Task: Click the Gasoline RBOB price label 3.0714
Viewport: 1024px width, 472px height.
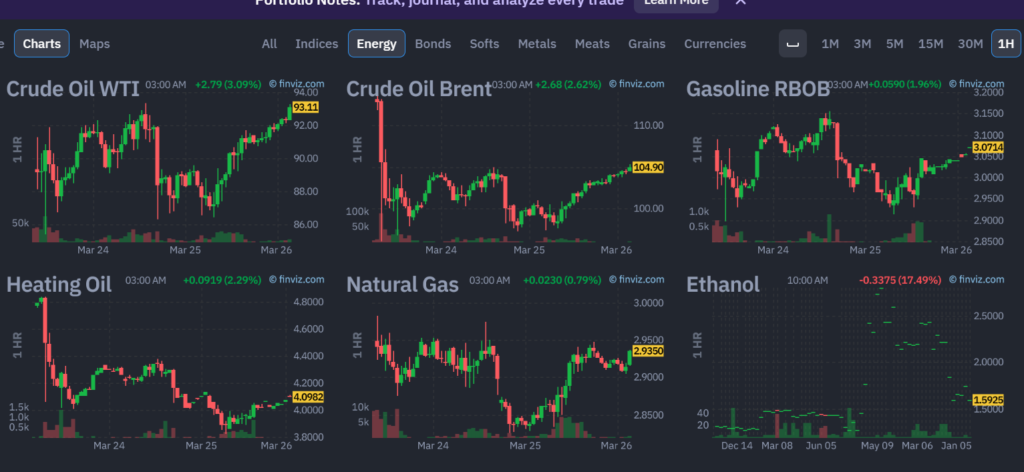Action: (987, 147)
